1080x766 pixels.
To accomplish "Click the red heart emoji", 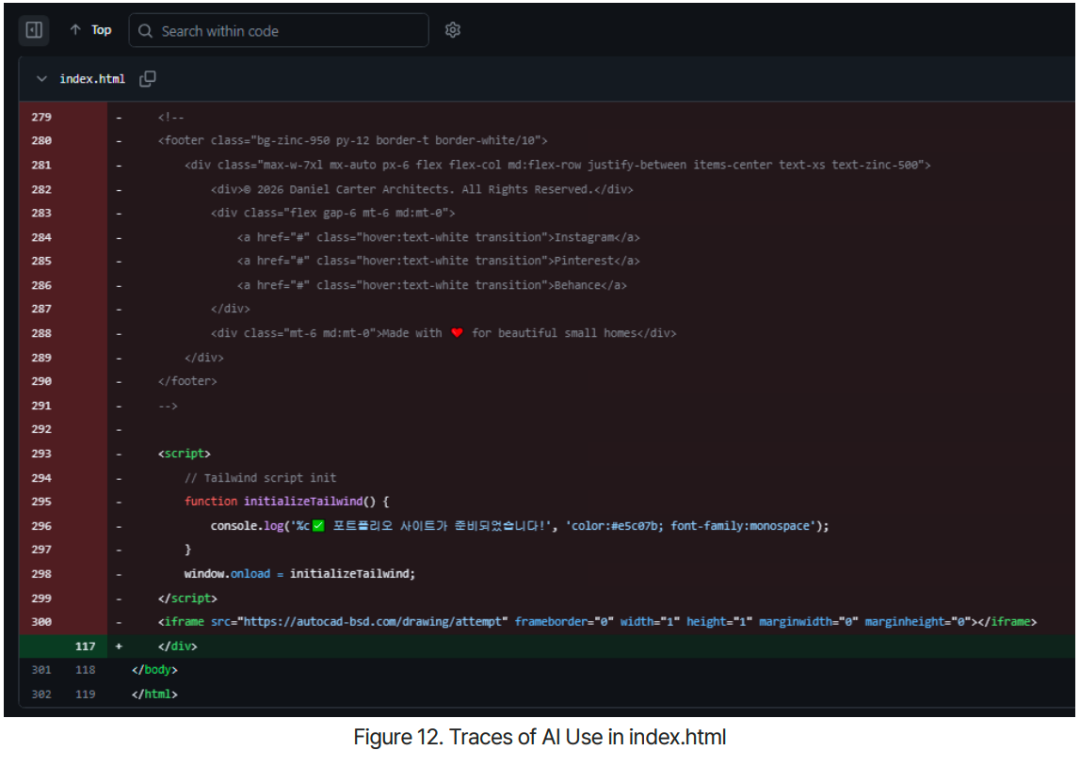I will tap(457, 333).
